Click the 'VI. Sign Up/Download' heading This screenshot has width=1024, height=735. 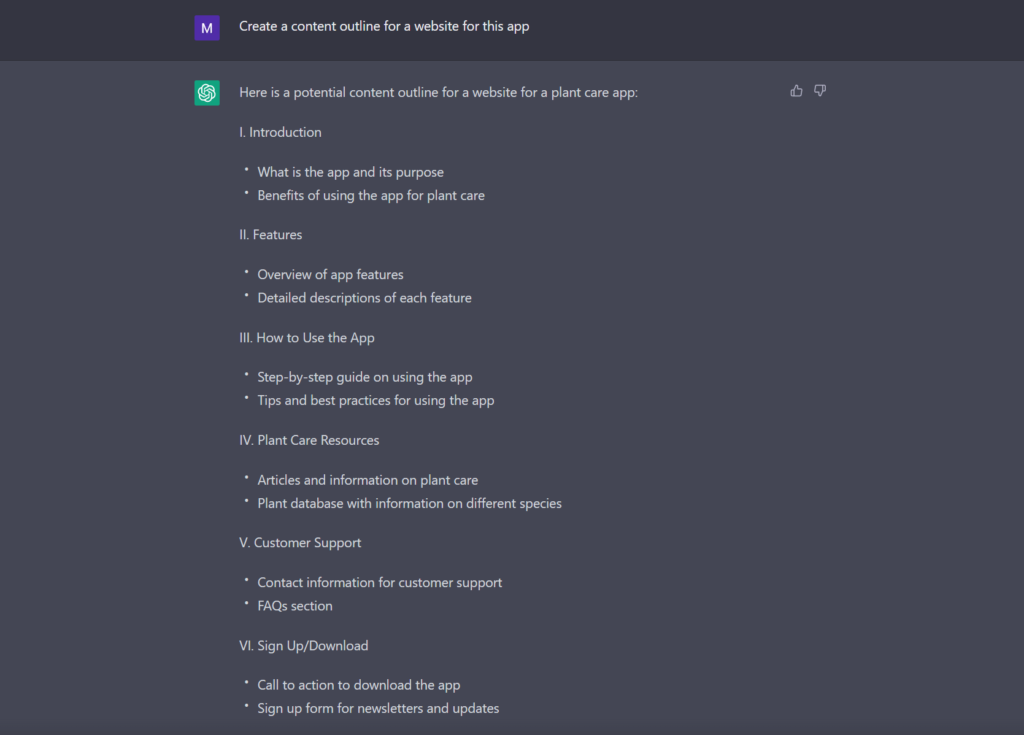(303, 646)
